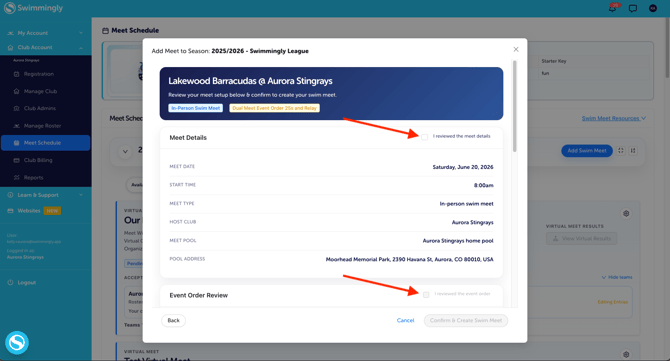This screenshot has width=670, height=361.
Task: Click Confirm & Create Swim Meet button
Action: (466, 320)
